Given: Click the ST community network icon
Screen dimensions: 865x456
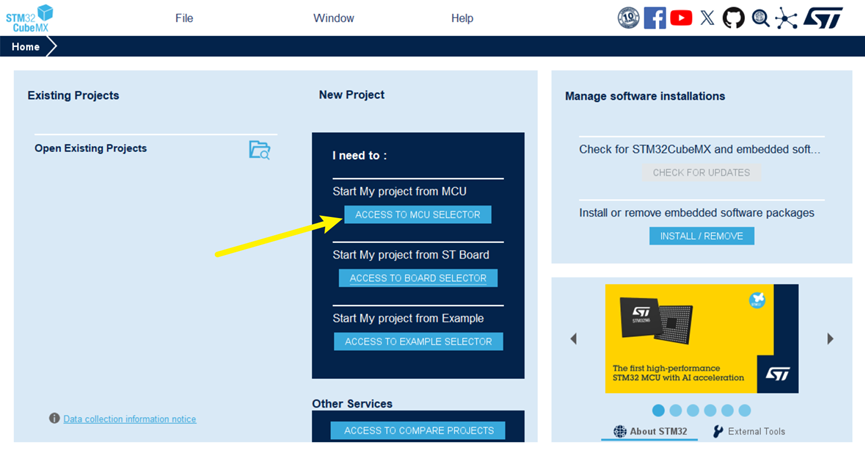Looking at the screenshot, I should click(x=786, y=18).
